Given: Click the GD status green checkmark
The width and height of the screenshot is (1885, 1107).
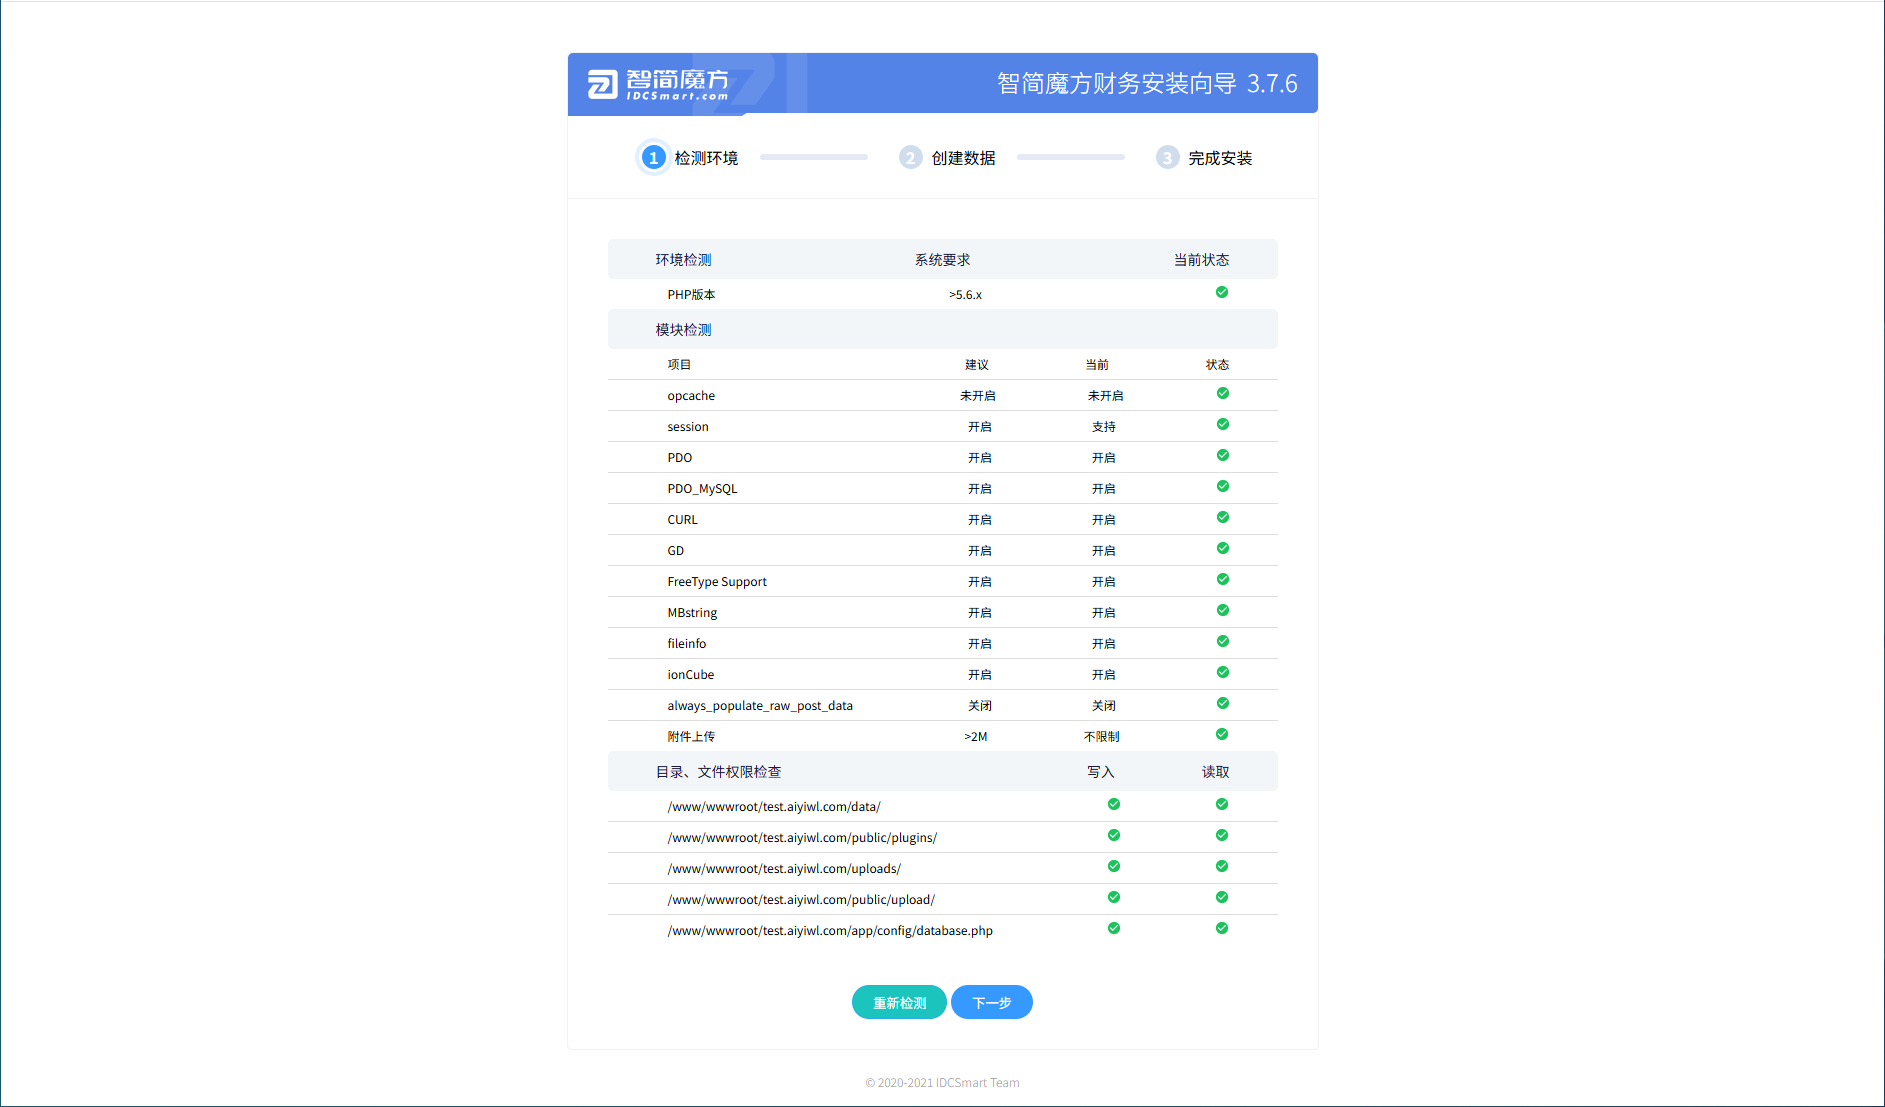Looking at the screenshot, I should [1222, 549].
